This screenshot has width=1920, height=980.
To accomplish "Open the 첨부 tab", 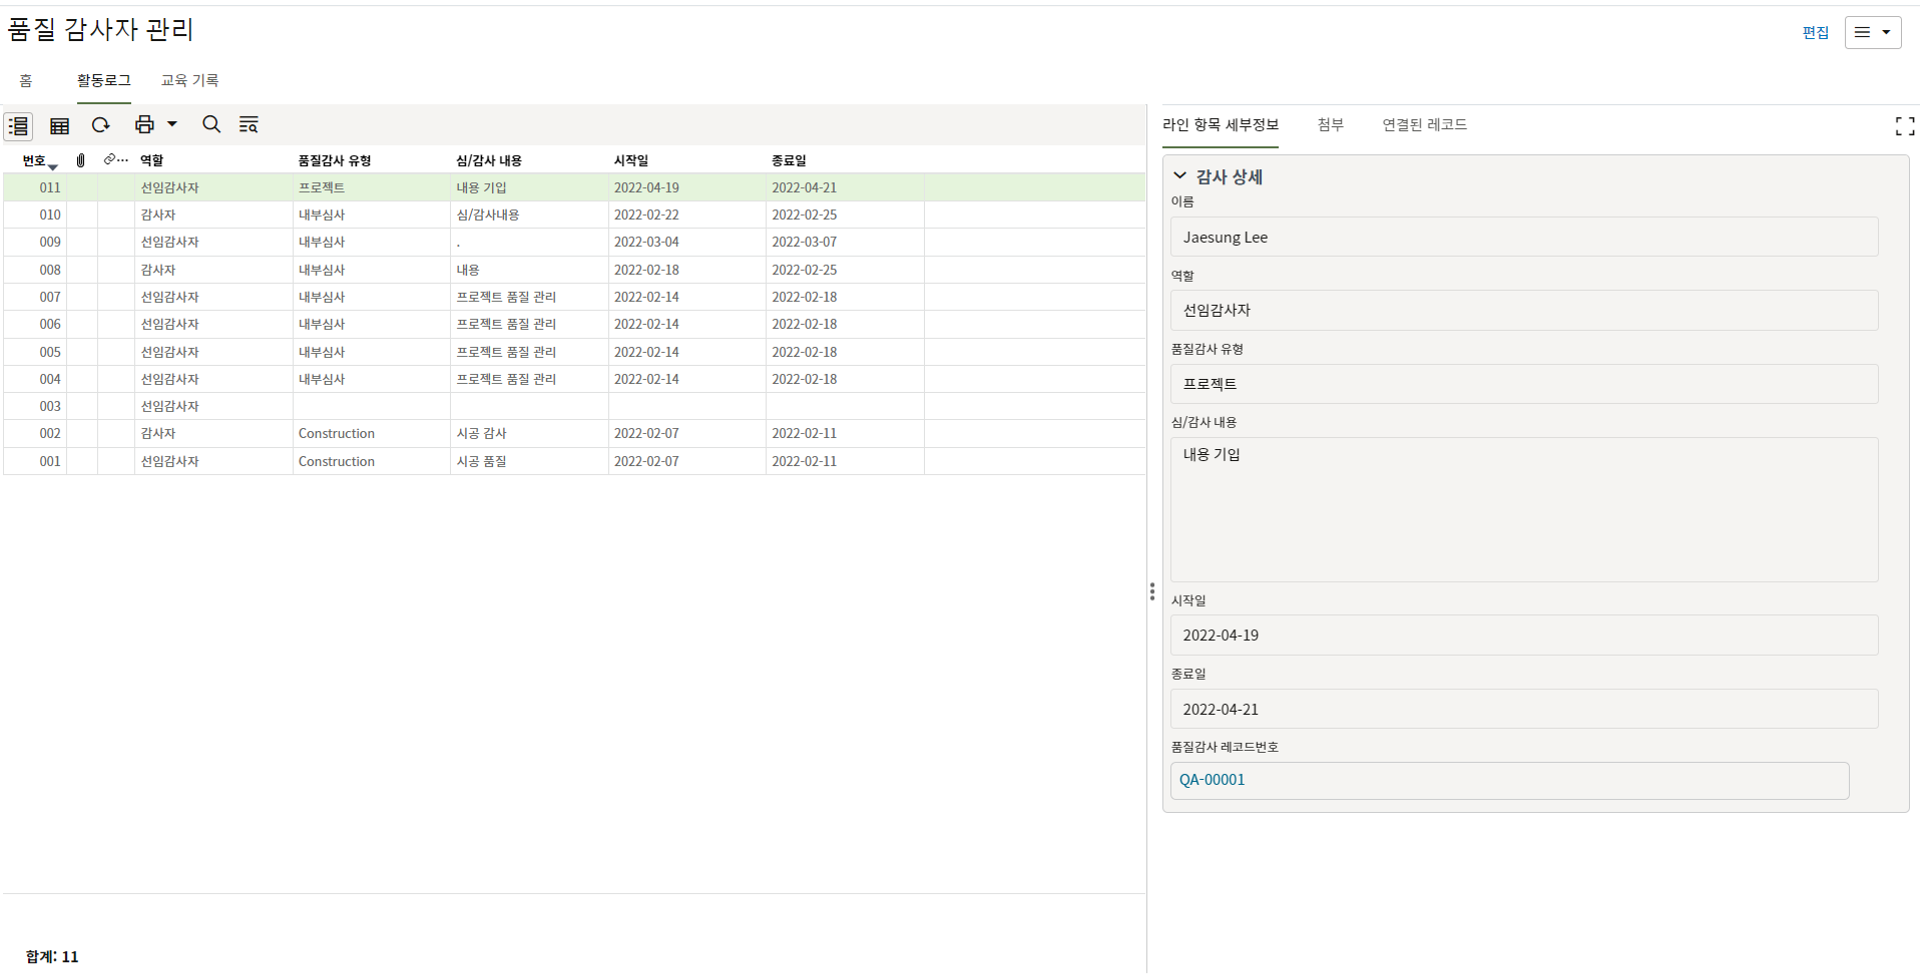I will pyautogui.click(x=1330, y=125).
